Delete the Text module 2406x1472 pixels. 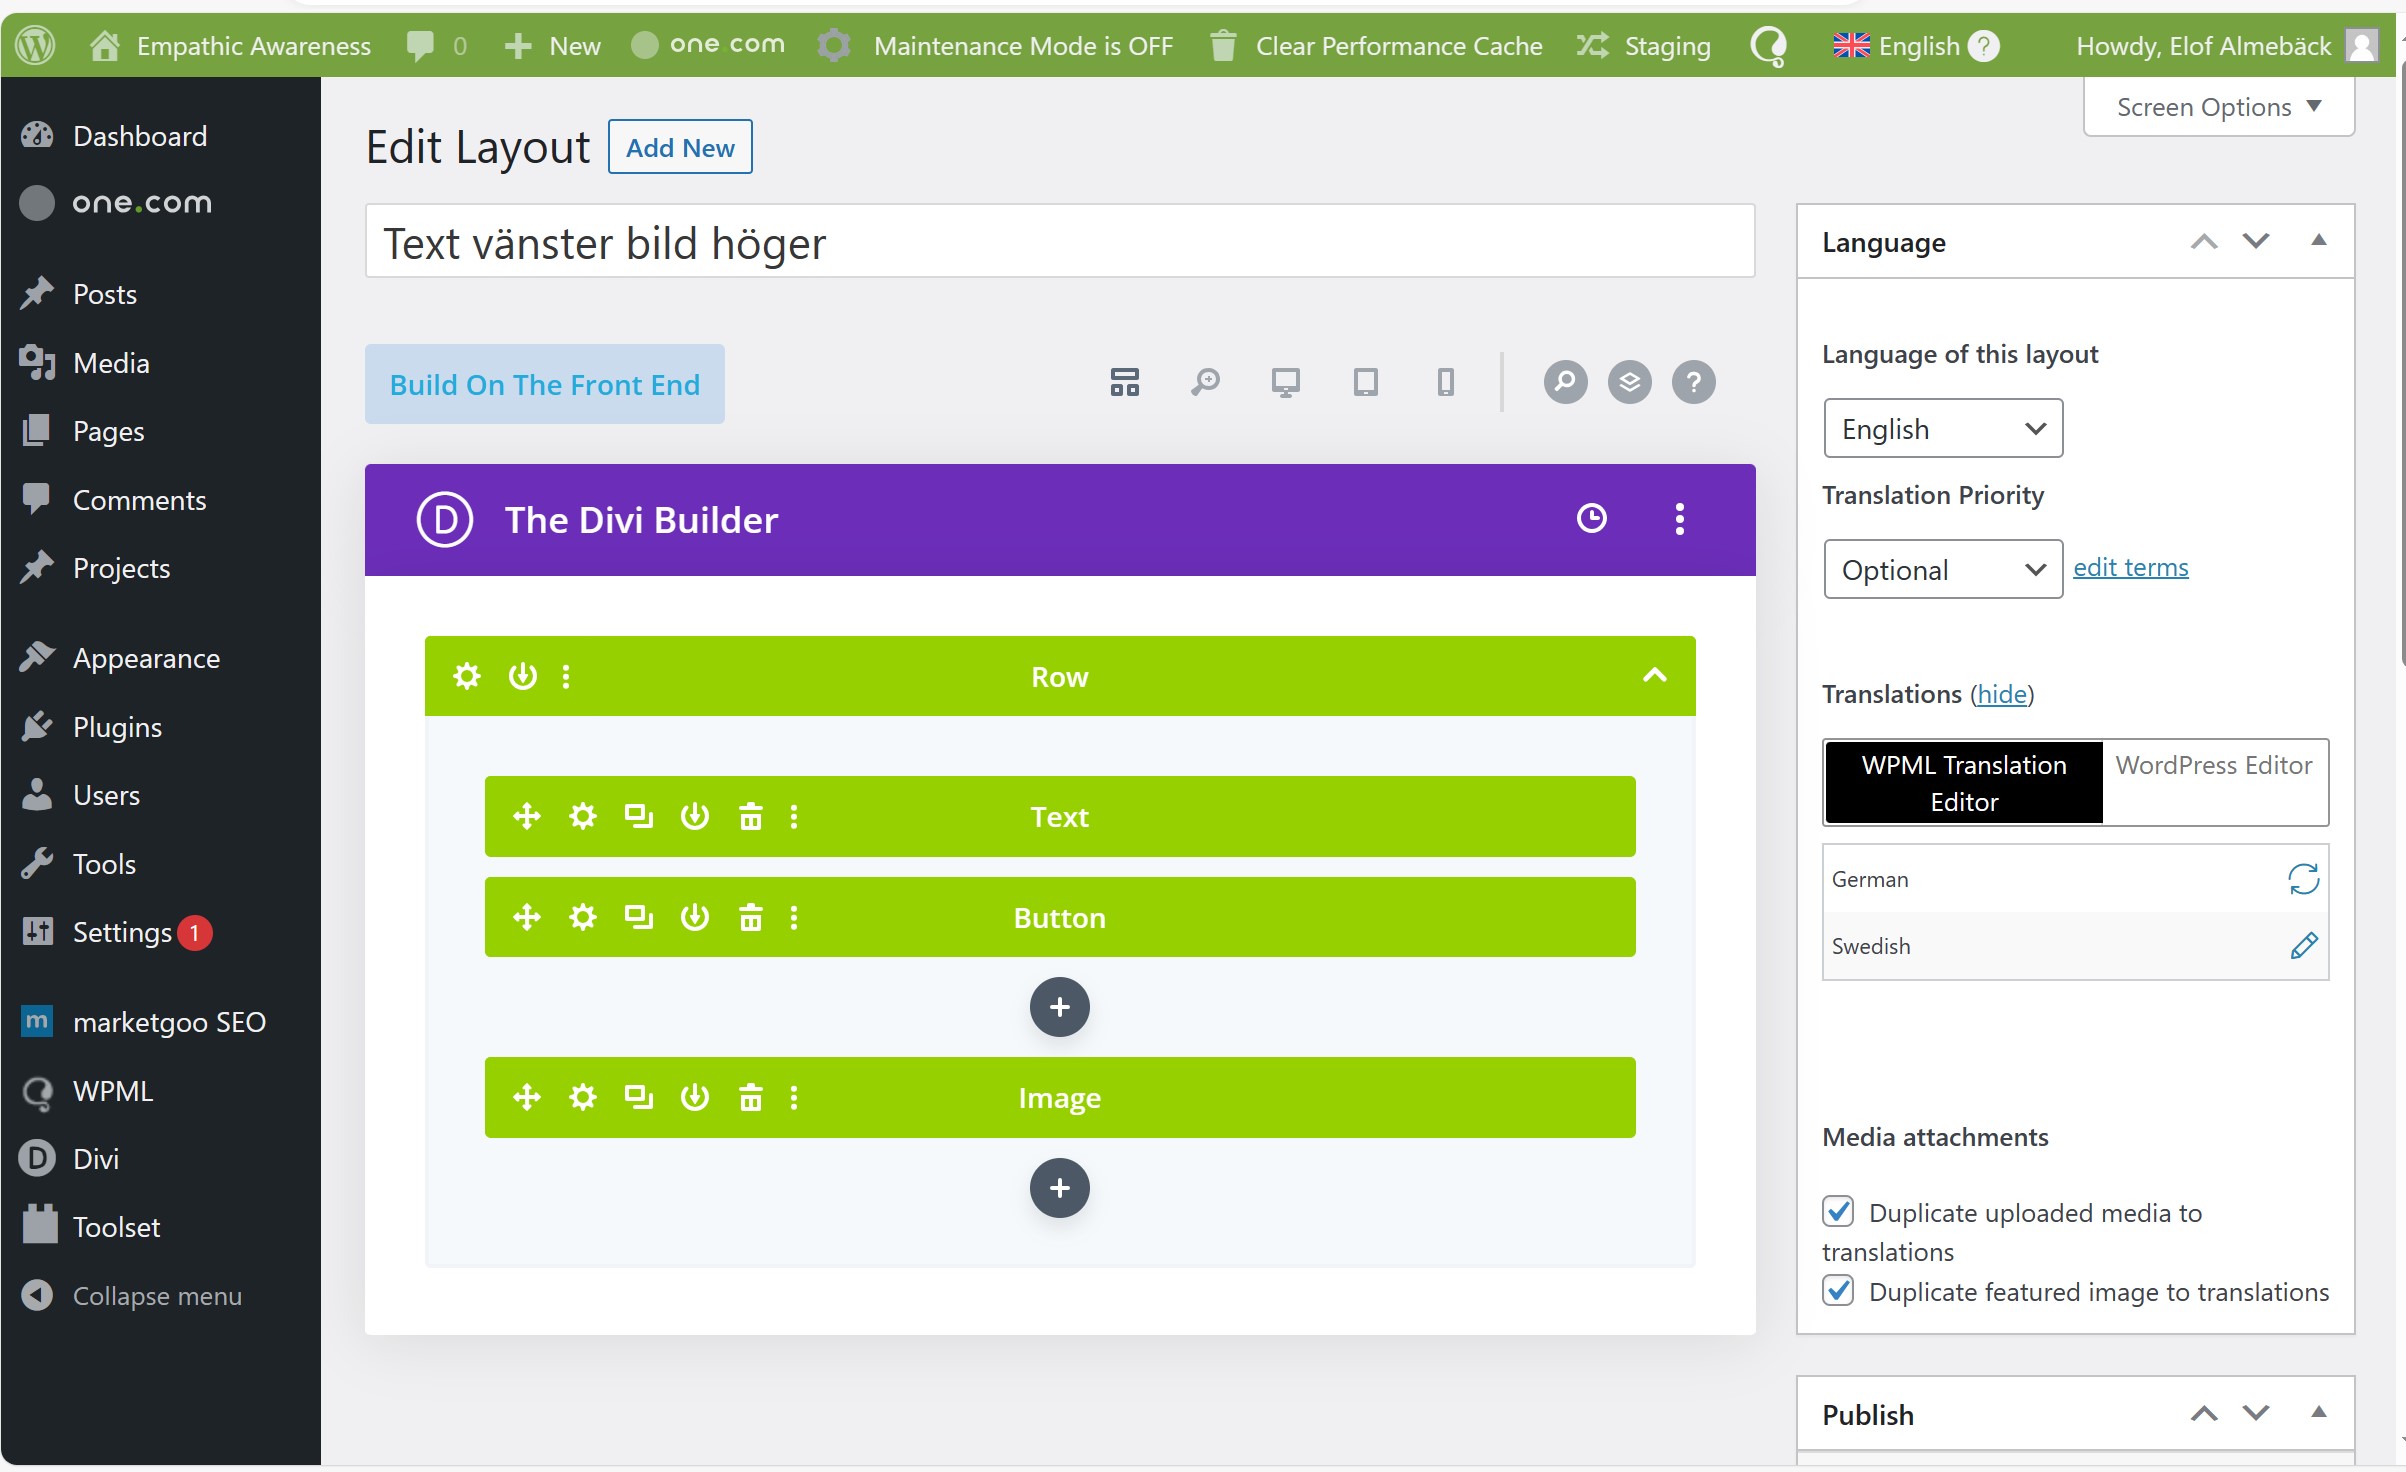click(x=750, y=816)
